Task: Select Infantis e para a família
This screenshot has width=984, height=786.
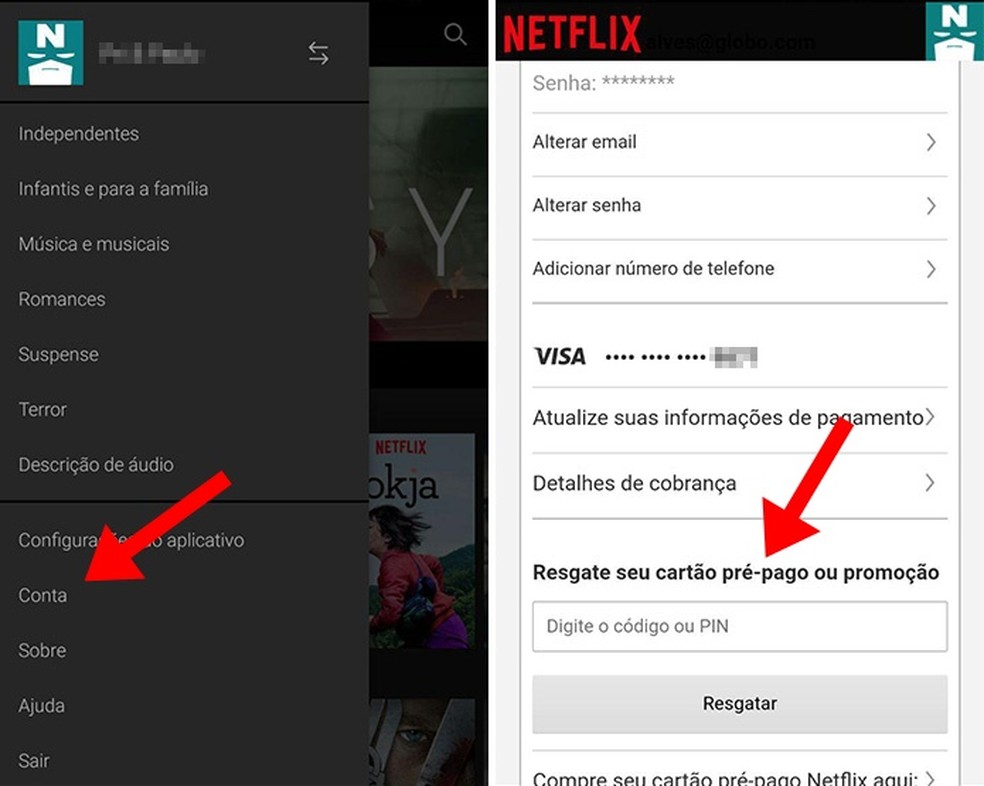Action: (x=113, y=189)
